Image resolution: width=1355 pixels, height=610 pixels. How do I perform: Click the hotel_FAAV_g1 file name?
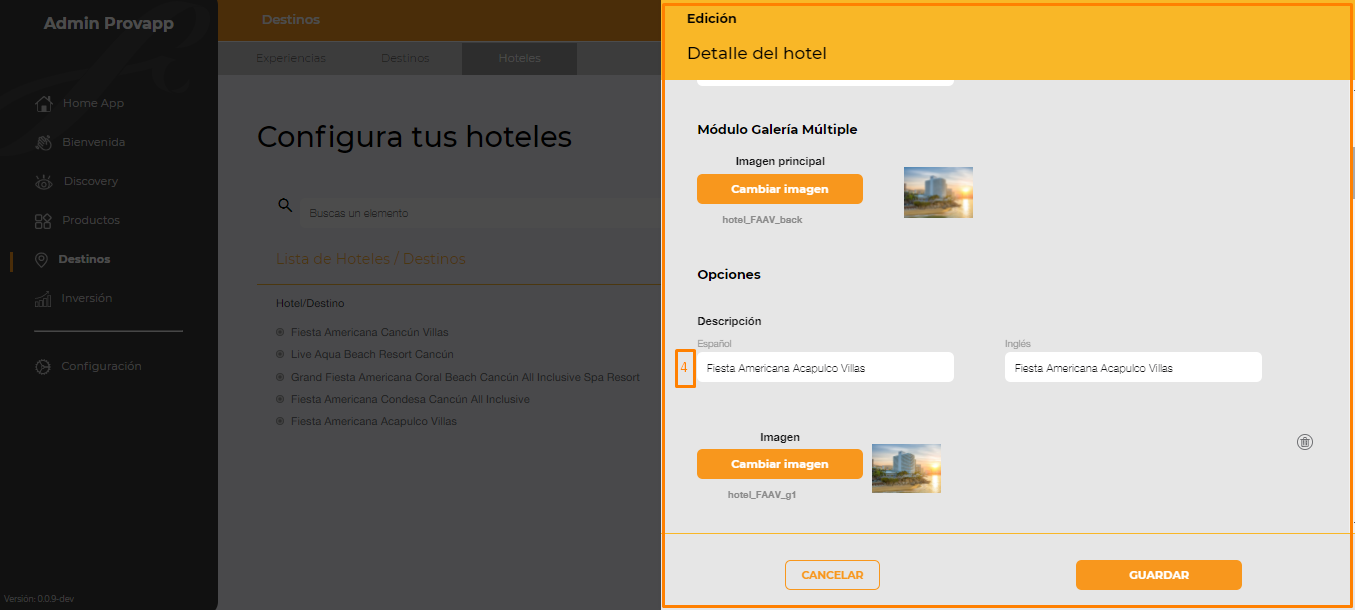click(762, 495)
